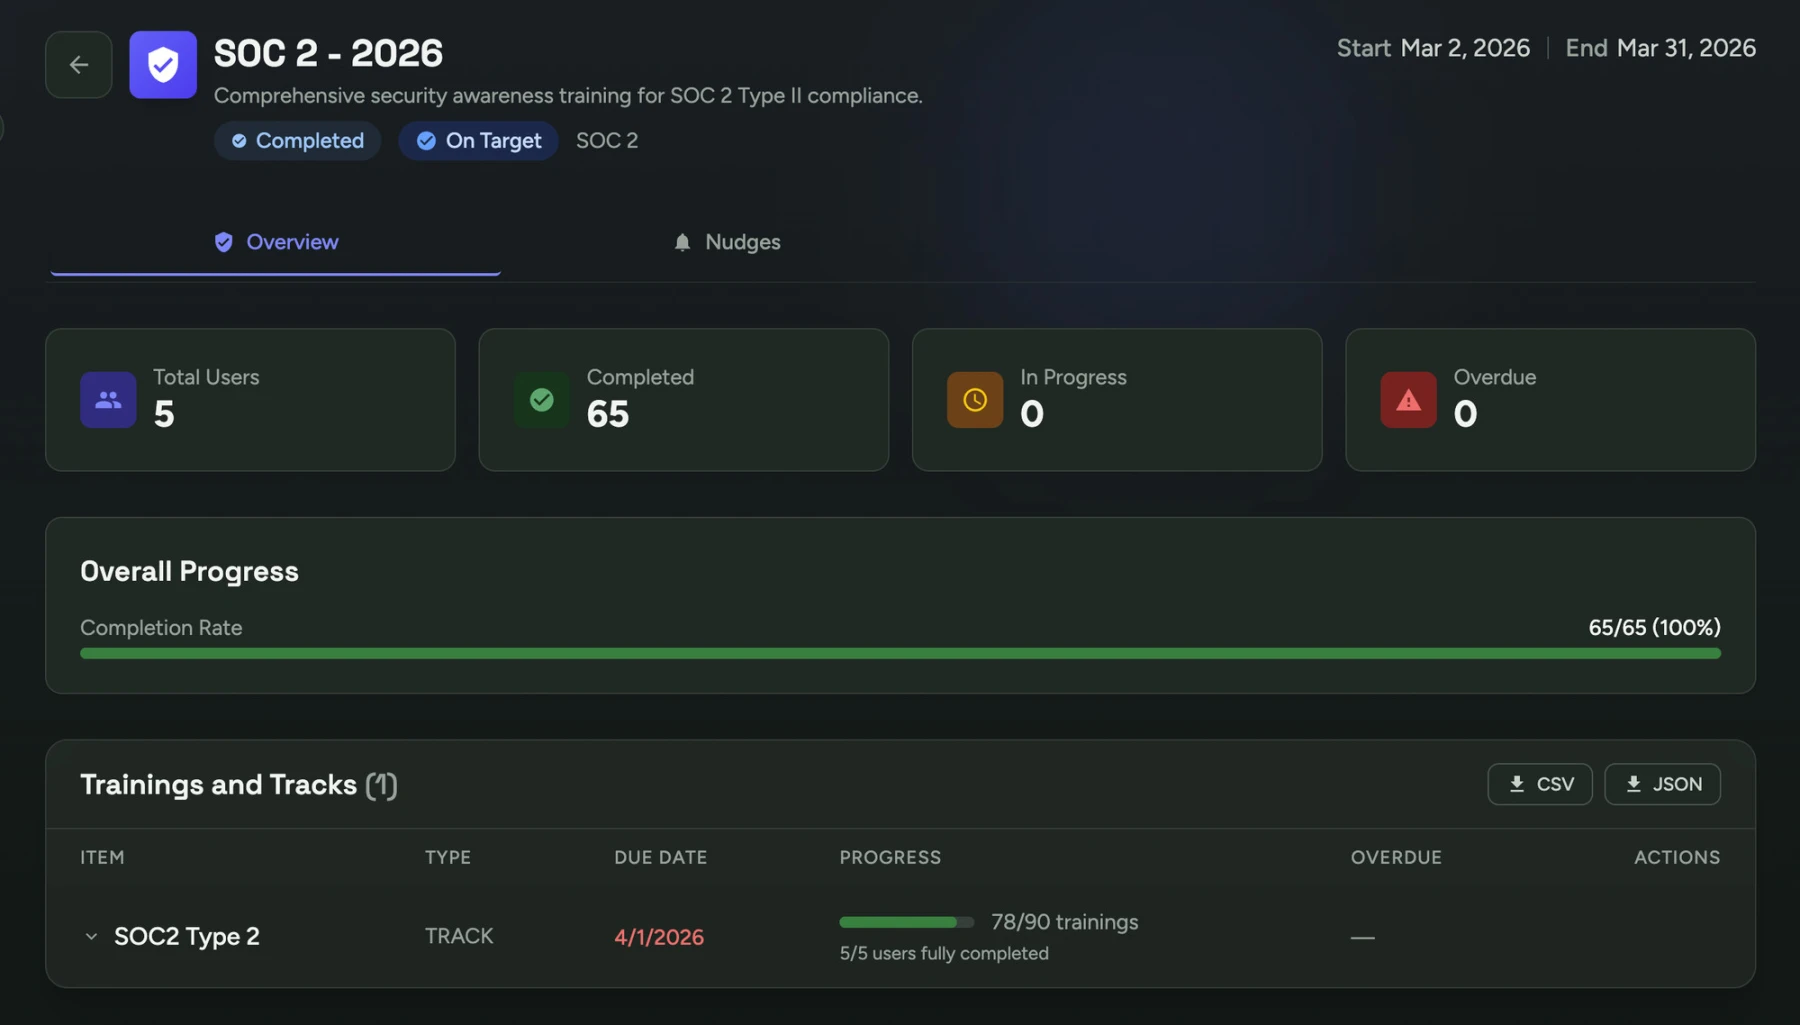Click the TRACK type cell

[x=459, y=937]
